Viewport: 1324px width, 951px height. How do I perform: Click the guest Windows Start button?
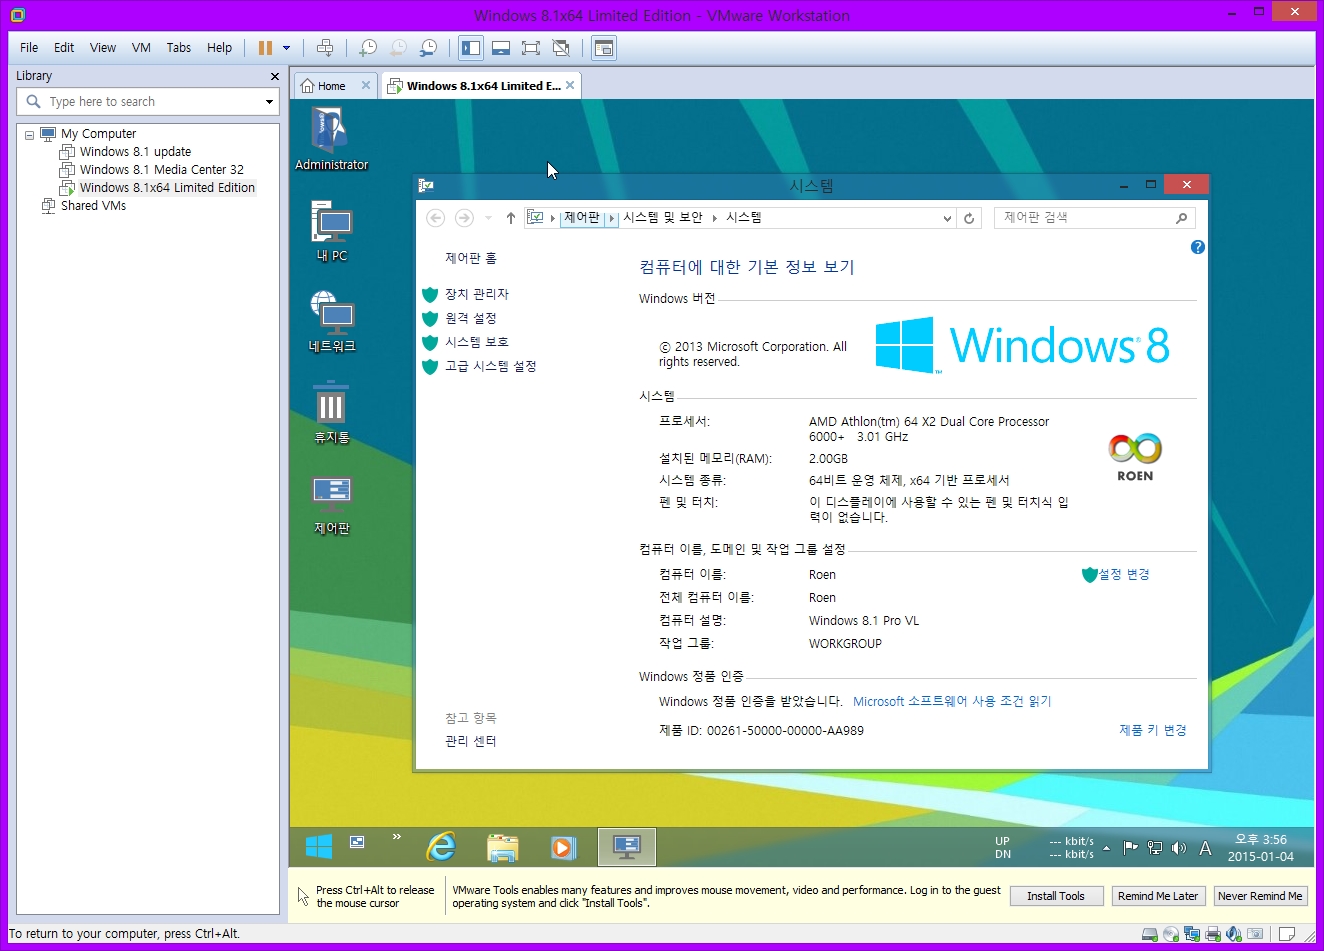point(319,847)
